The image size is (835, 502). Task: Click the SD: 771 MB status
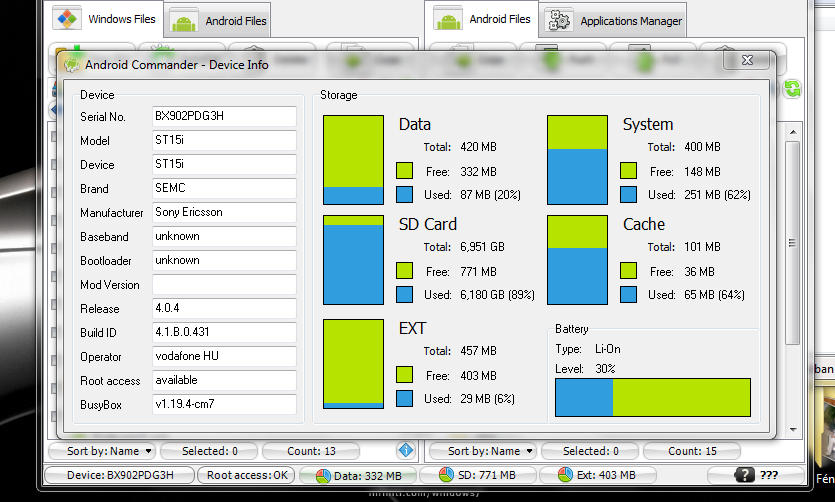(x=478, y=475)
